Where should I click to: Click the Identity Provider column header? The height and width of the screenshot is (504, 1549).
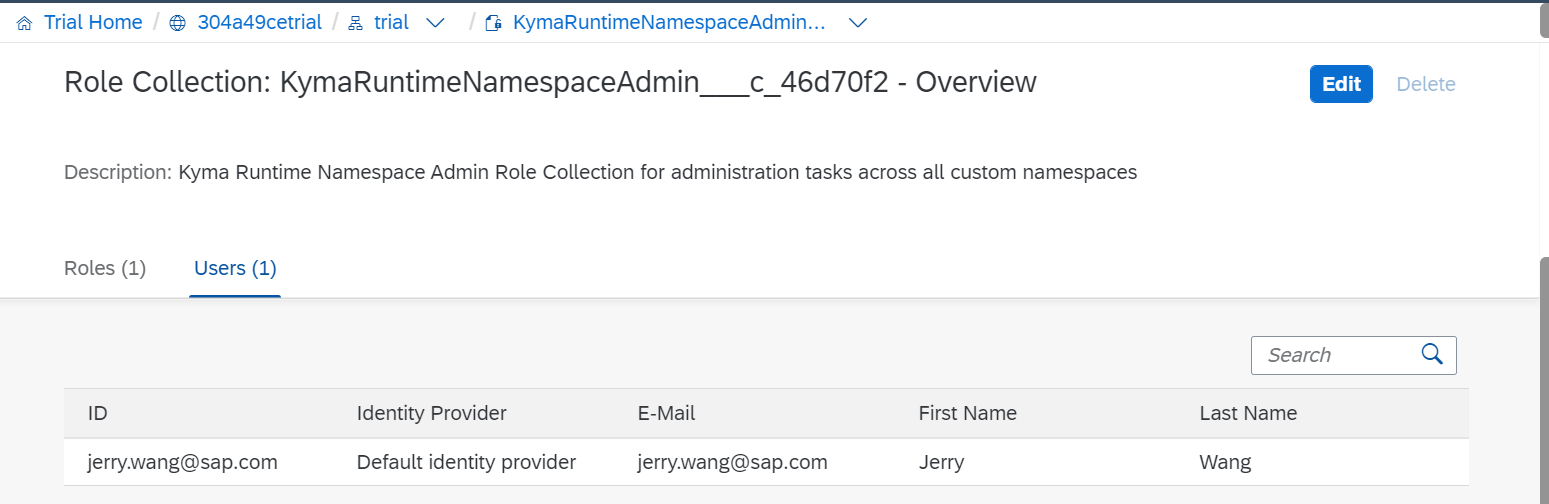[x=432, y=413]
